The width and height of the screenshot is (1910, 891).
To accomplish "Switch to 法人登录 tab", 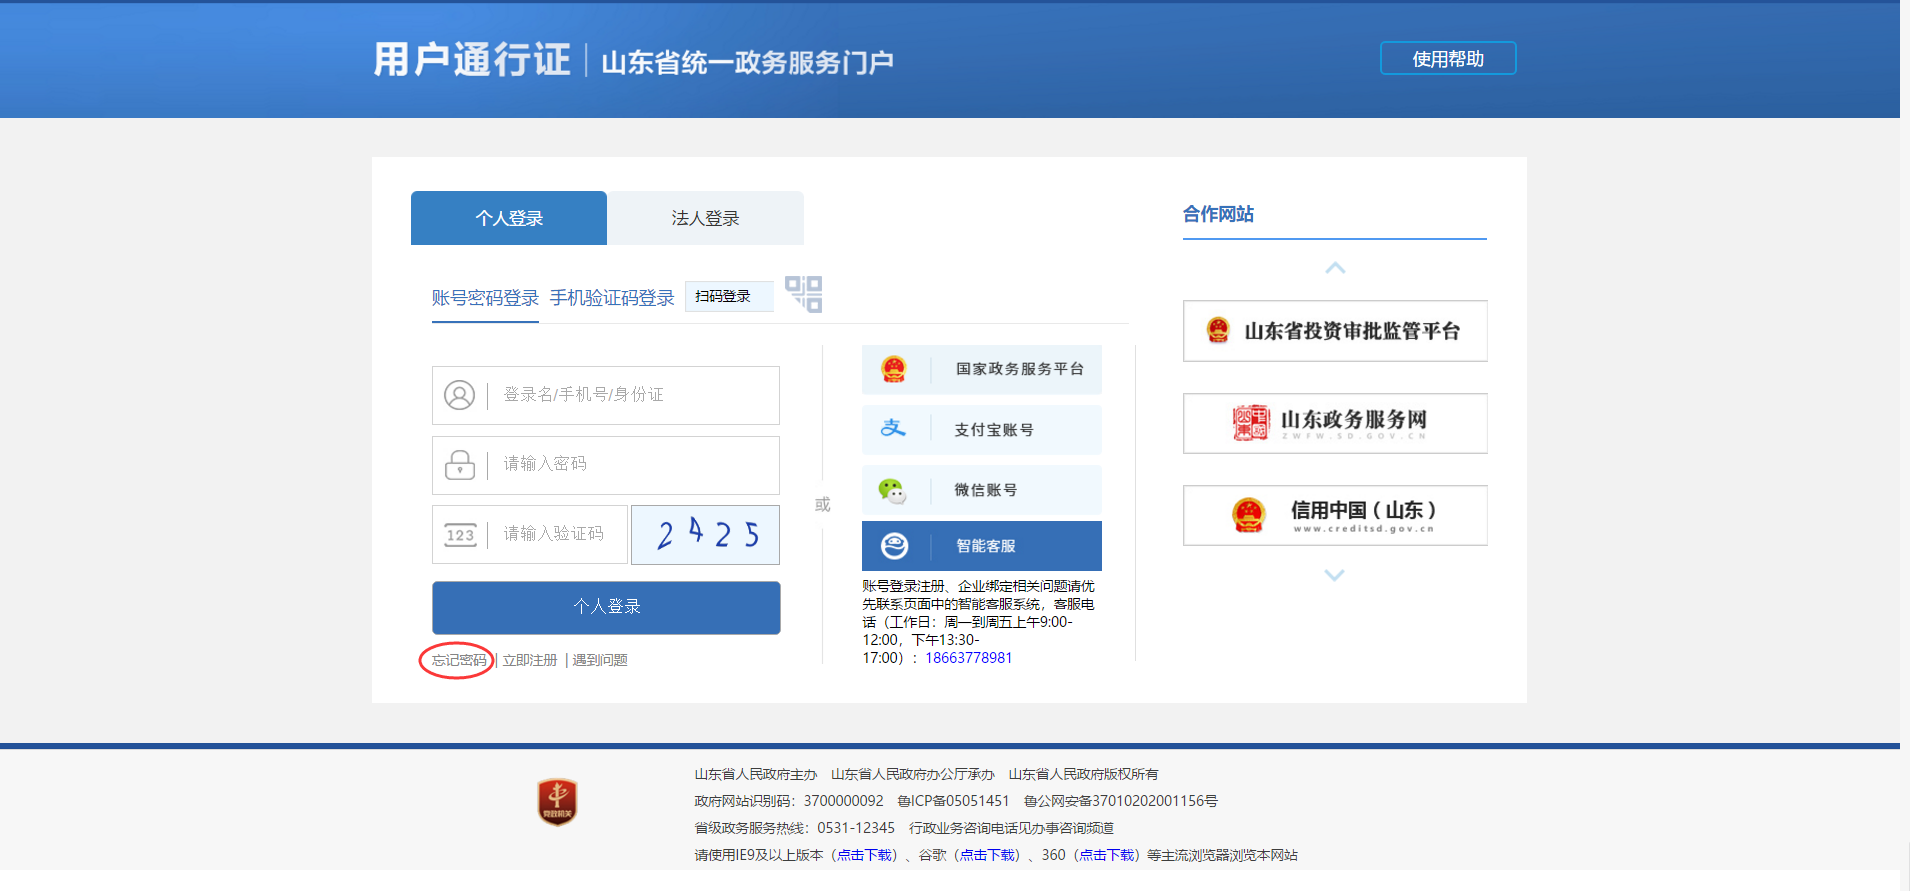I will (705, 218).
